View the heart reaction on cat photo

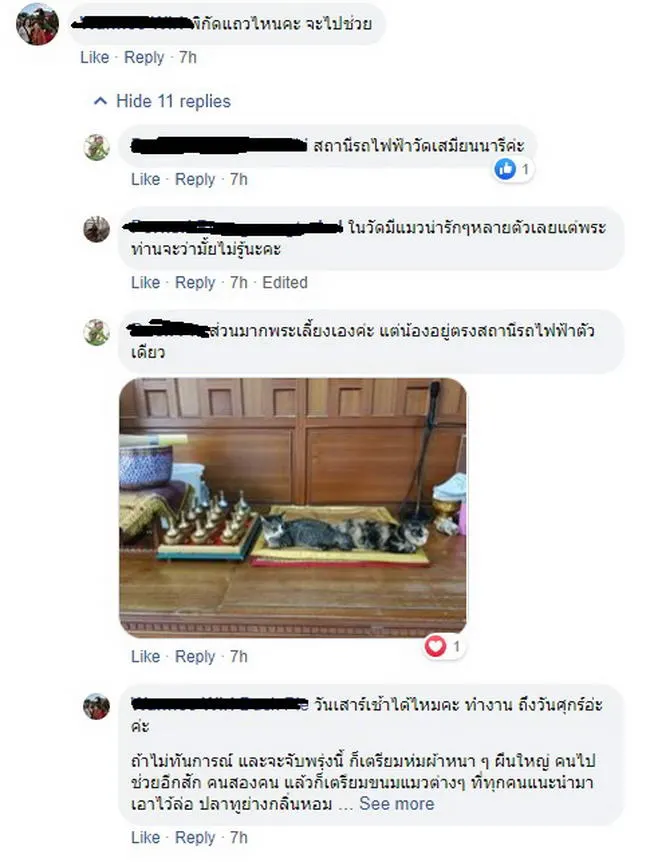(x=443, y=646)
